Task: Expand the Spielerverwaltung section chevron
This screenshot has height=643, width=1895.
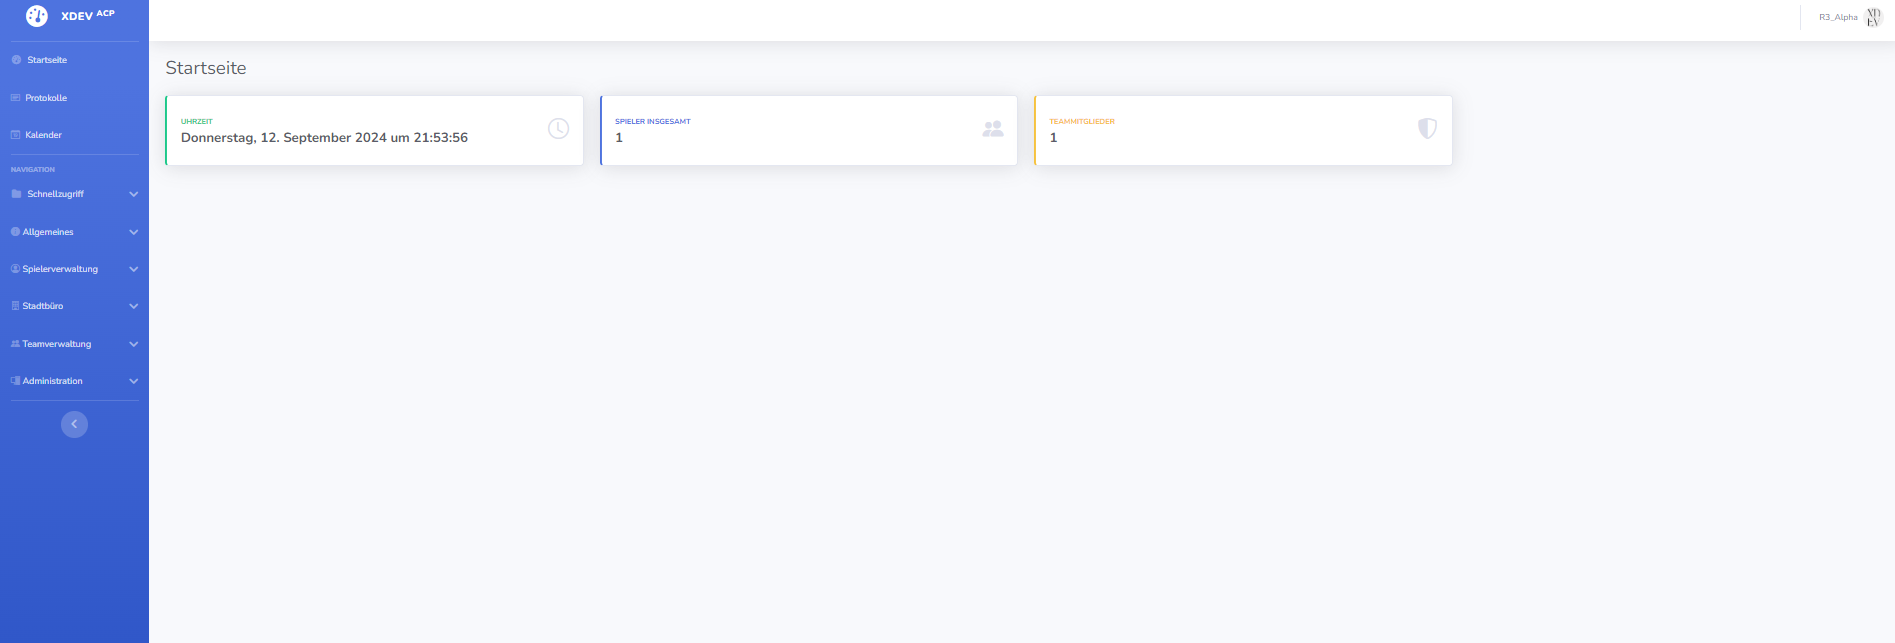Action: click(133, 269)
